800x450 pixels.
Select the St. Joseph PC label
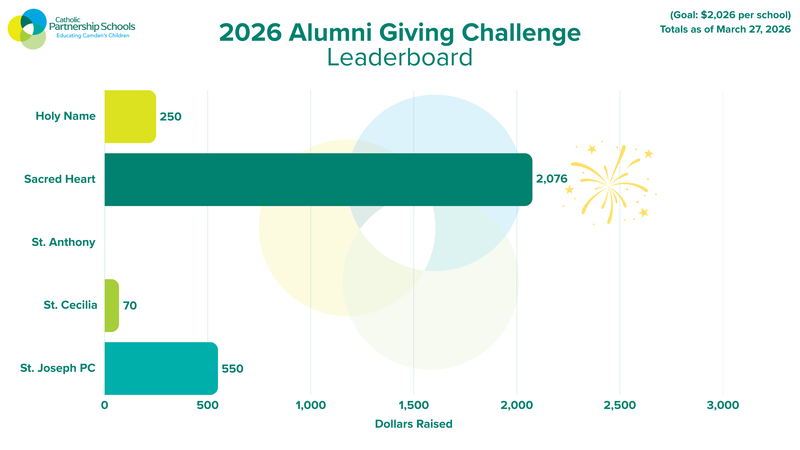[58, 368]
